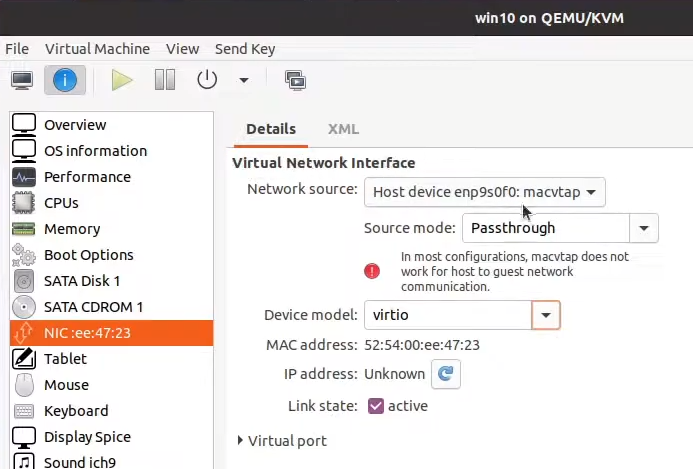Select the Tablet list entry label

coord(65,359)
